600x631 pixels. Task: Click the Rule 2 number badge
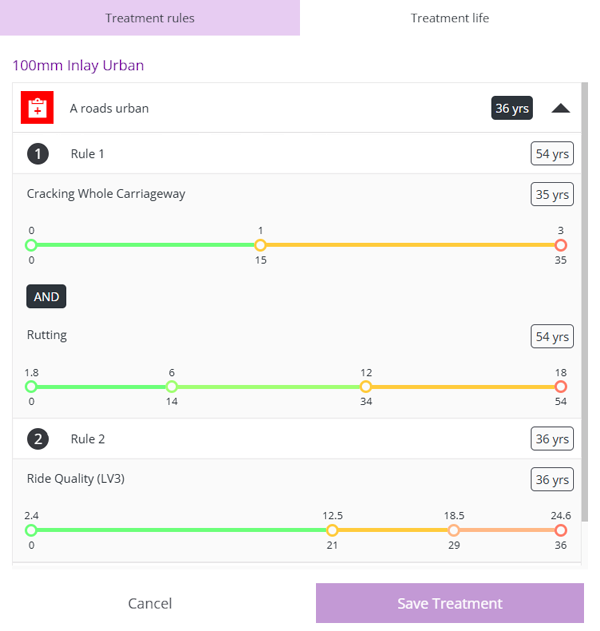point(37,439)
